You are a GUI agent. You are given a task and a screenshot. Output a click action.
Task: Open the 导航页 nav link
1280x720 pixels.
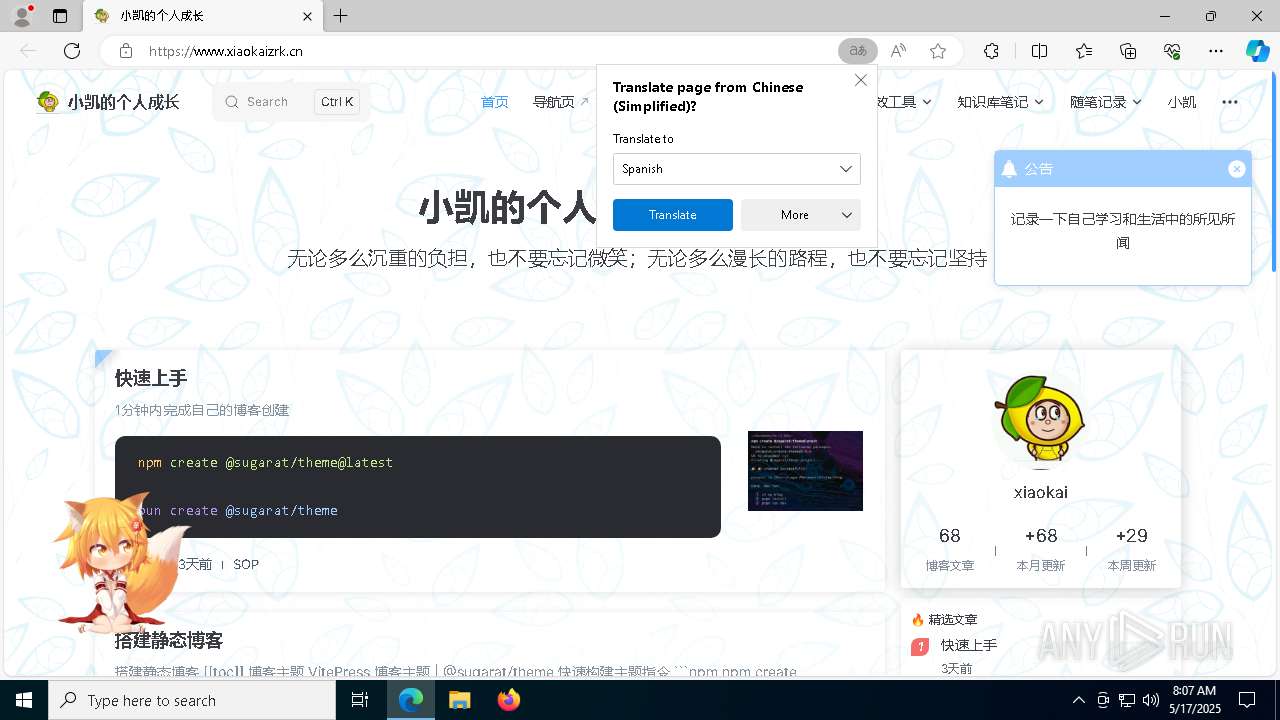coord(560,102)
